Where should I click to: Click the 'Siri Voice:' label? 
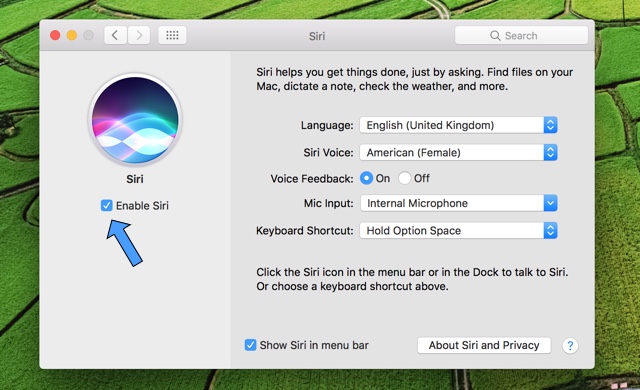pyautogui.click(x=328, y=153)
